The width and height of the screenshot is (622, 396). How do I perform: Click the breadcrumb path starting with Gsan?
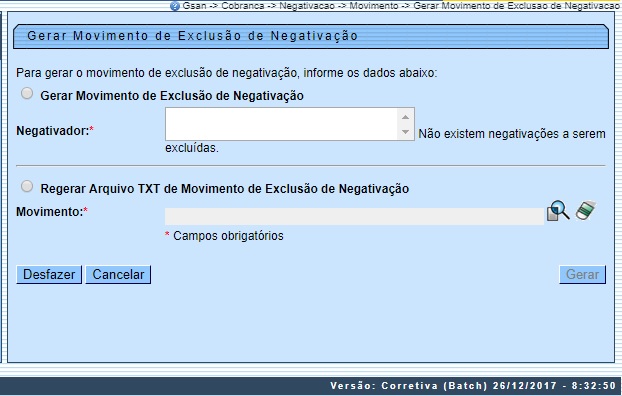pyautogui.click(x=401, y=6)
